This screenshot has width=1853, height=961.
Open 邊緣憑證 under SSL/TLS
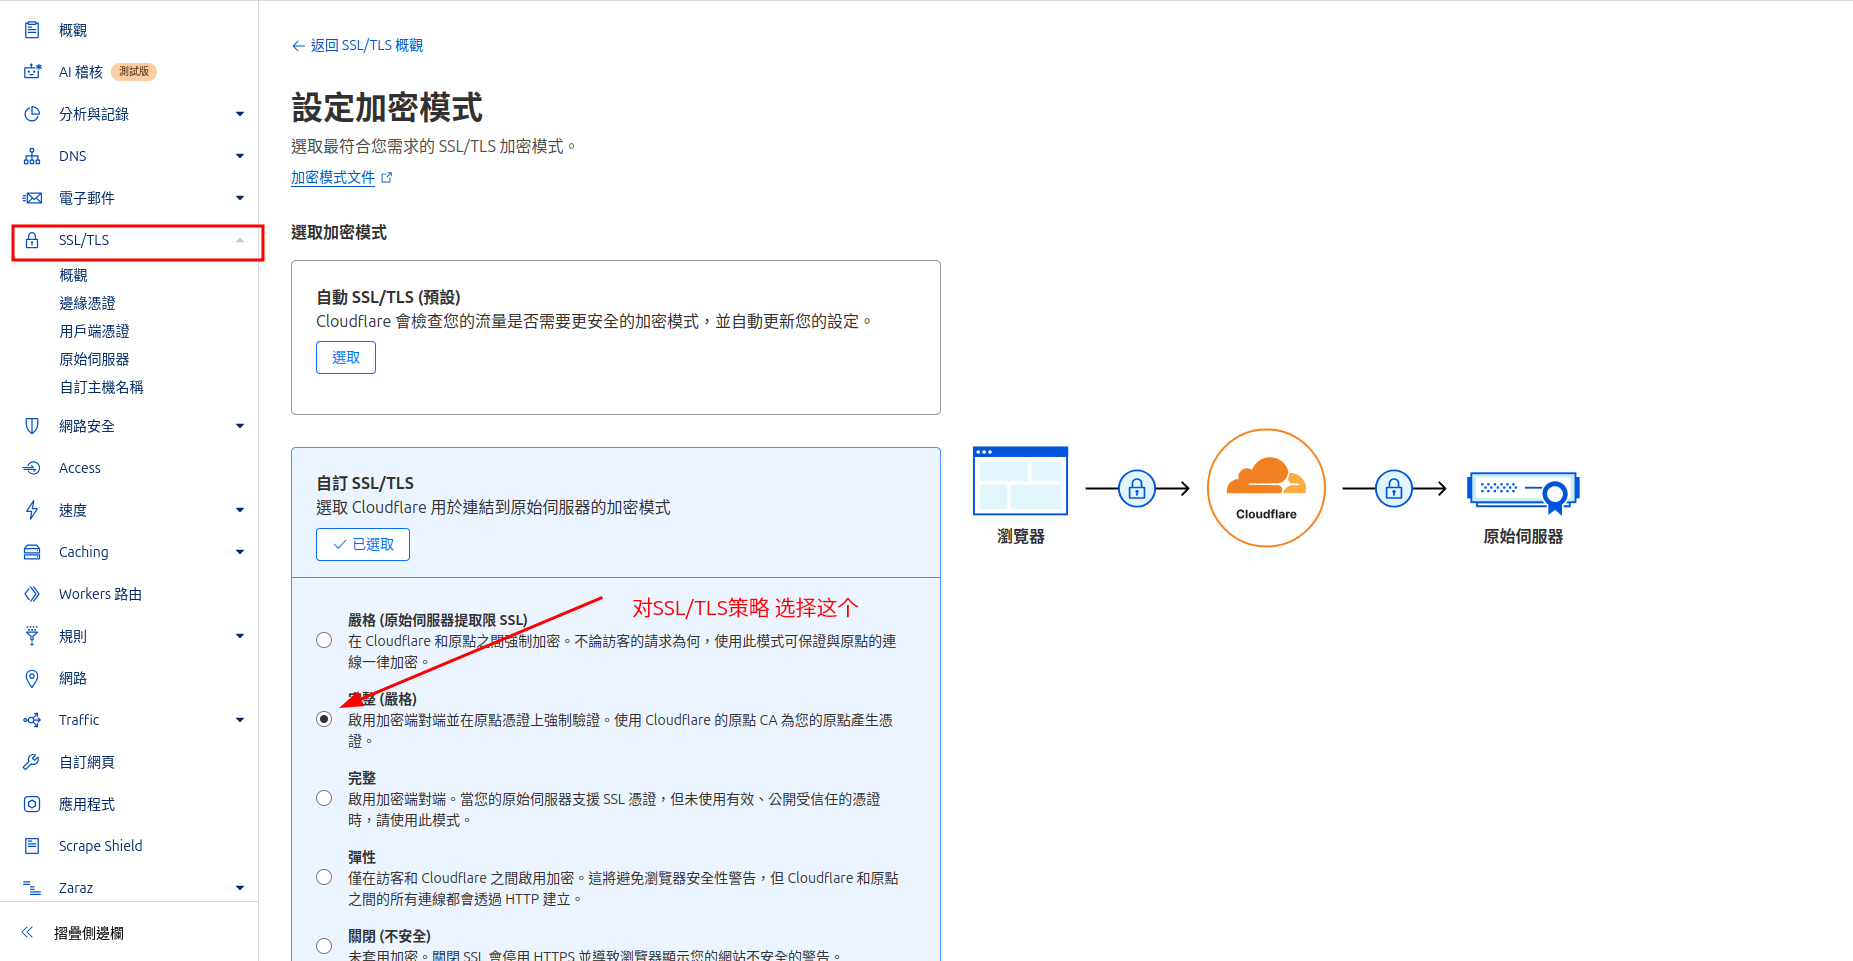pos(87,303)
